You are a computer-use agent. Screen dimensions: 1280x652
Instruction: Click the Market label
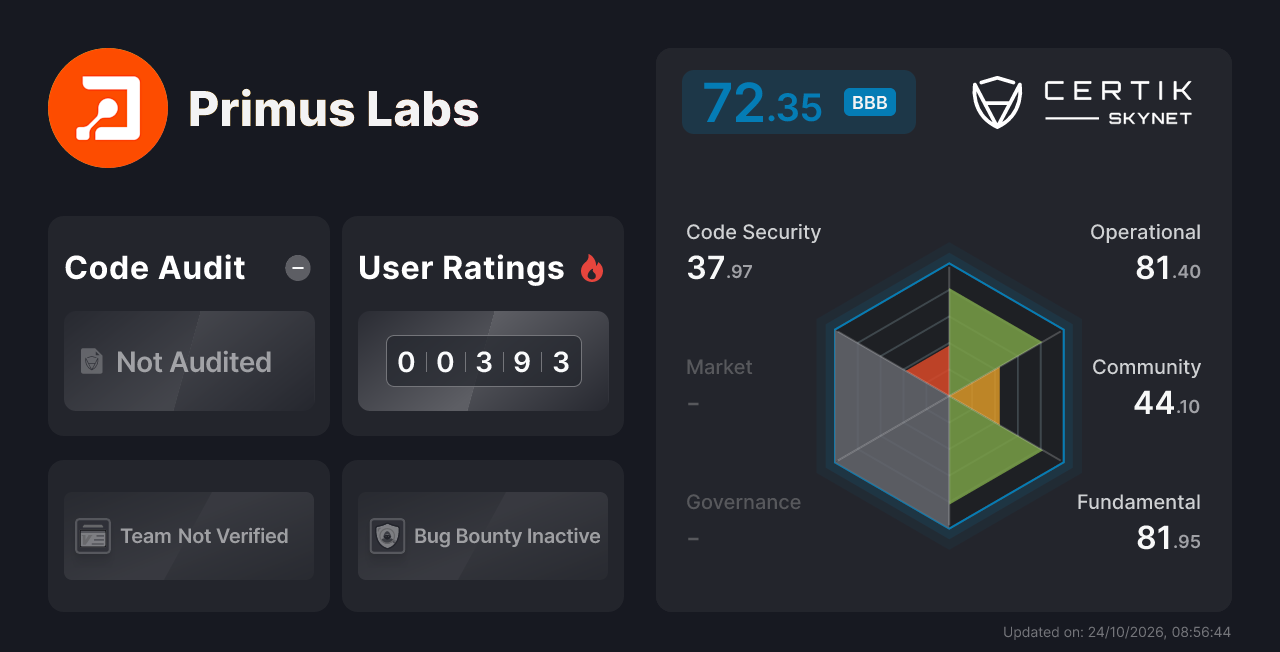click(x=719, y=367)
